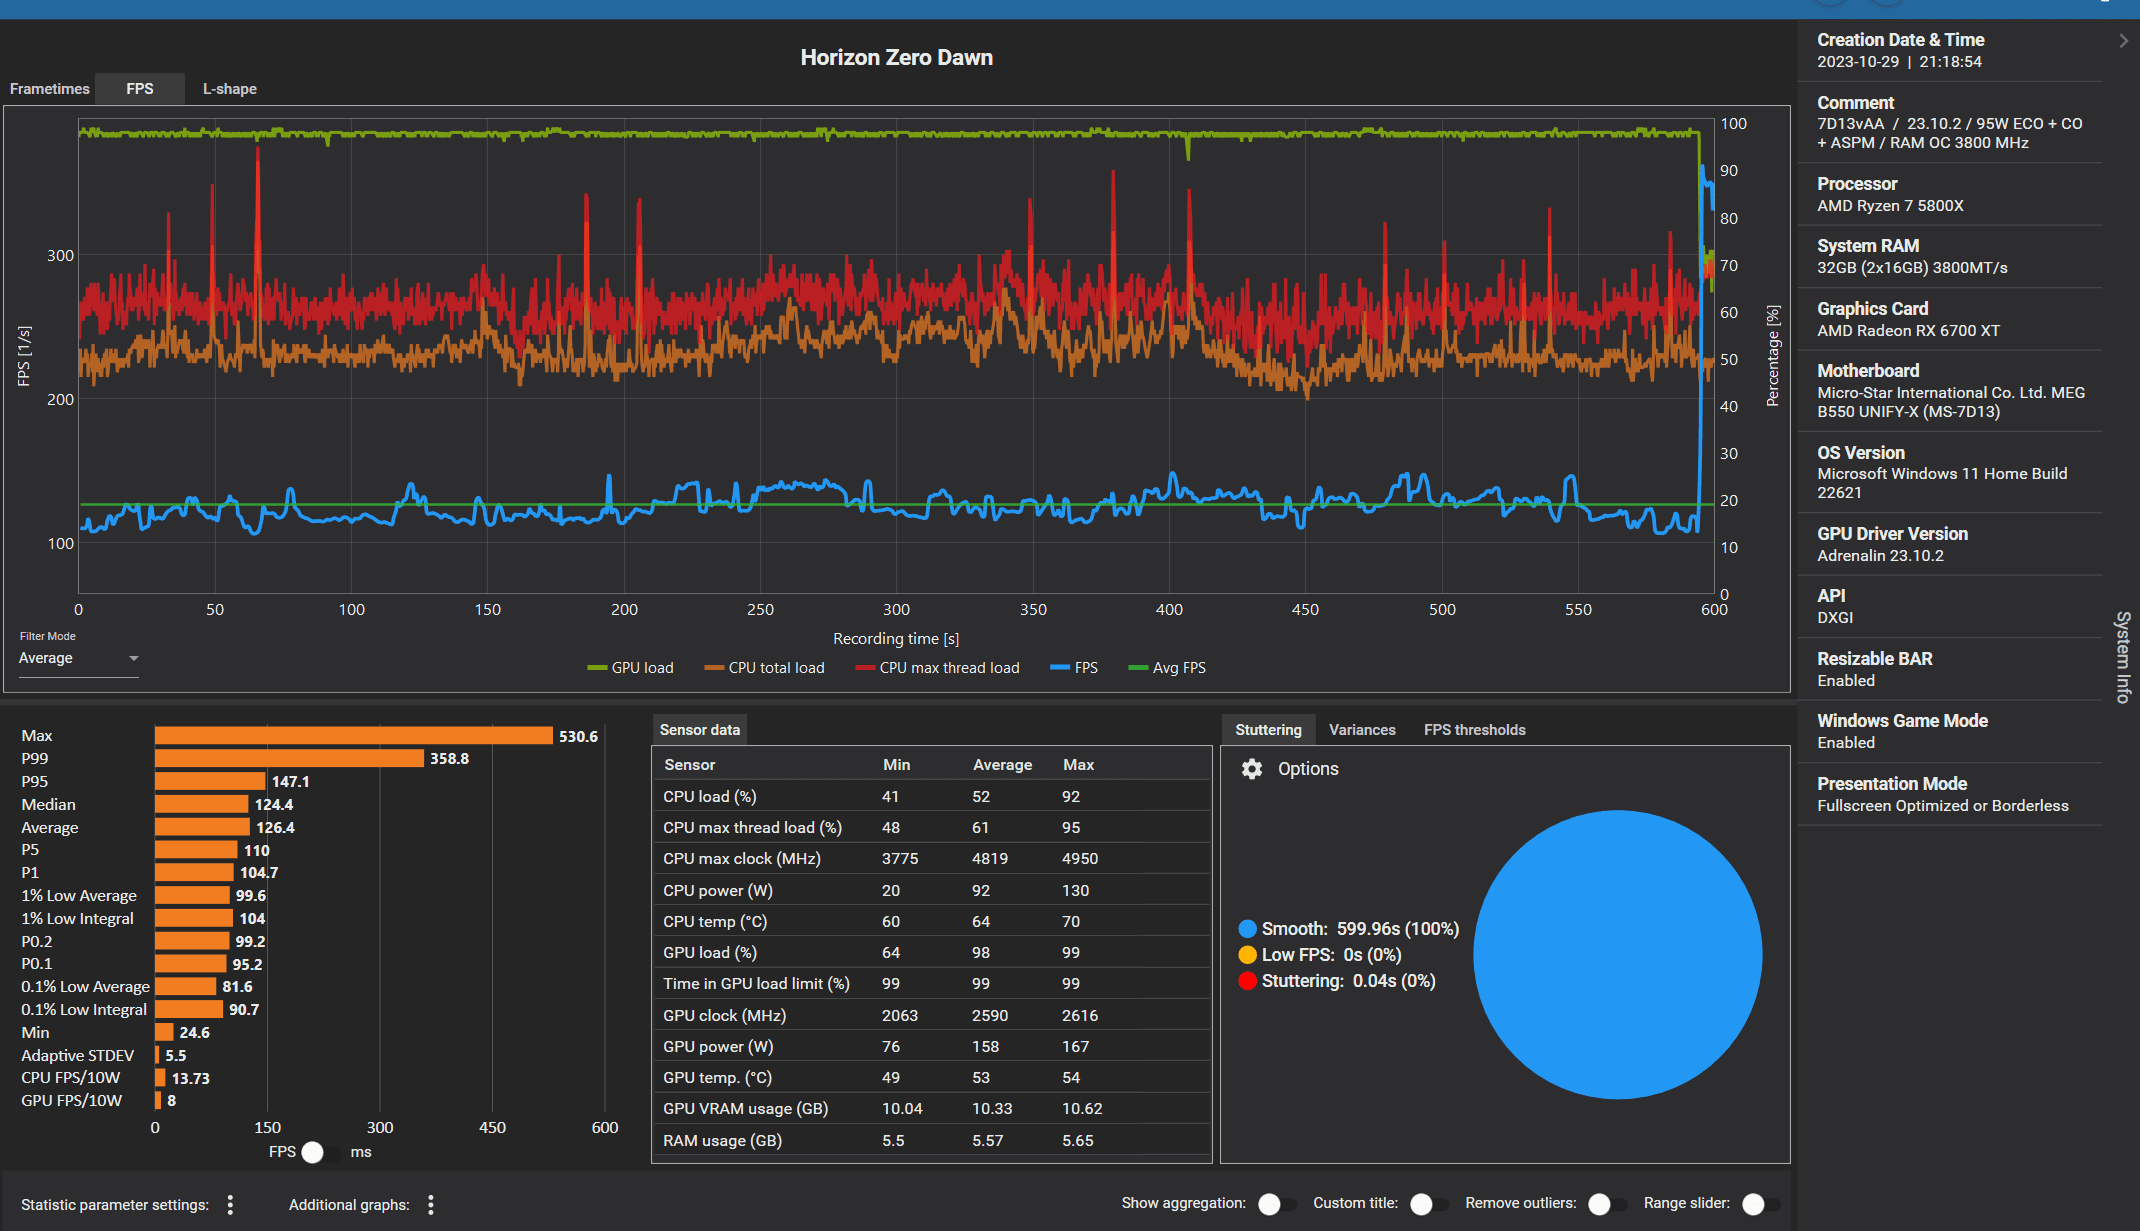The image size is (2140, 1231).
Task: Click the Median statistic label
Action: pyautogui.click(x=49, y=805)
